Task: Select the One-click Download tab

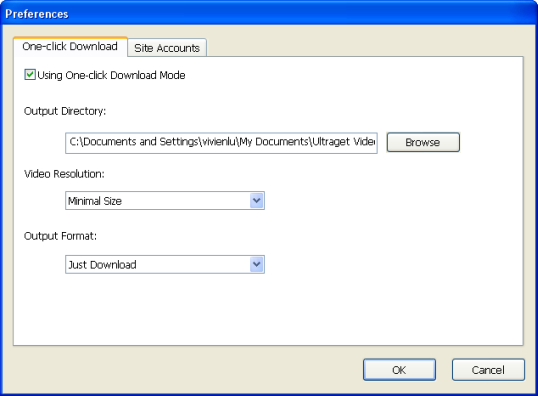Action: [x=70, y=46]
